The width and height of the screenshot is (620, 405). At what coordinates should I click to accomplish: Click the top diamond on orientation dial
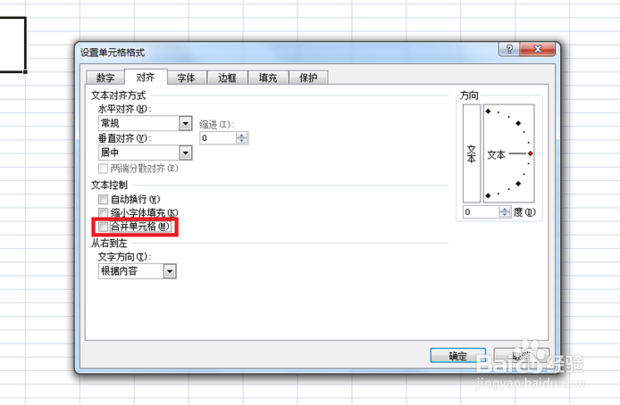(x=488, y=111)
